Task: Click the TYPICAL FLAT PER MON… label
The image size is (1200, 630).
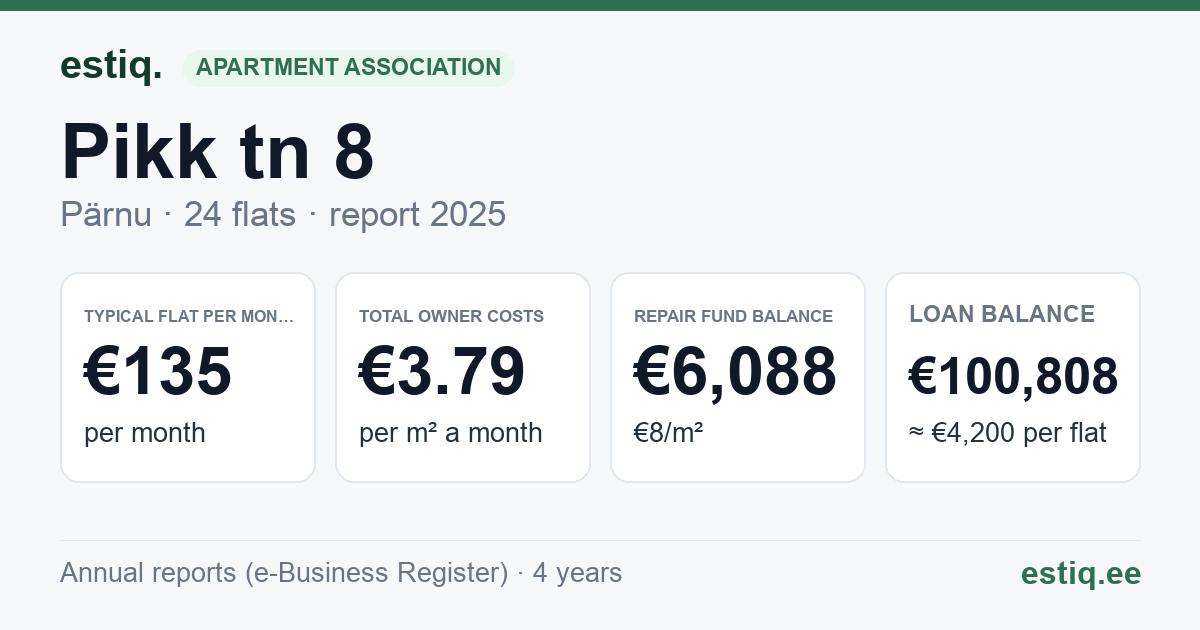Action: coord(189,316)
